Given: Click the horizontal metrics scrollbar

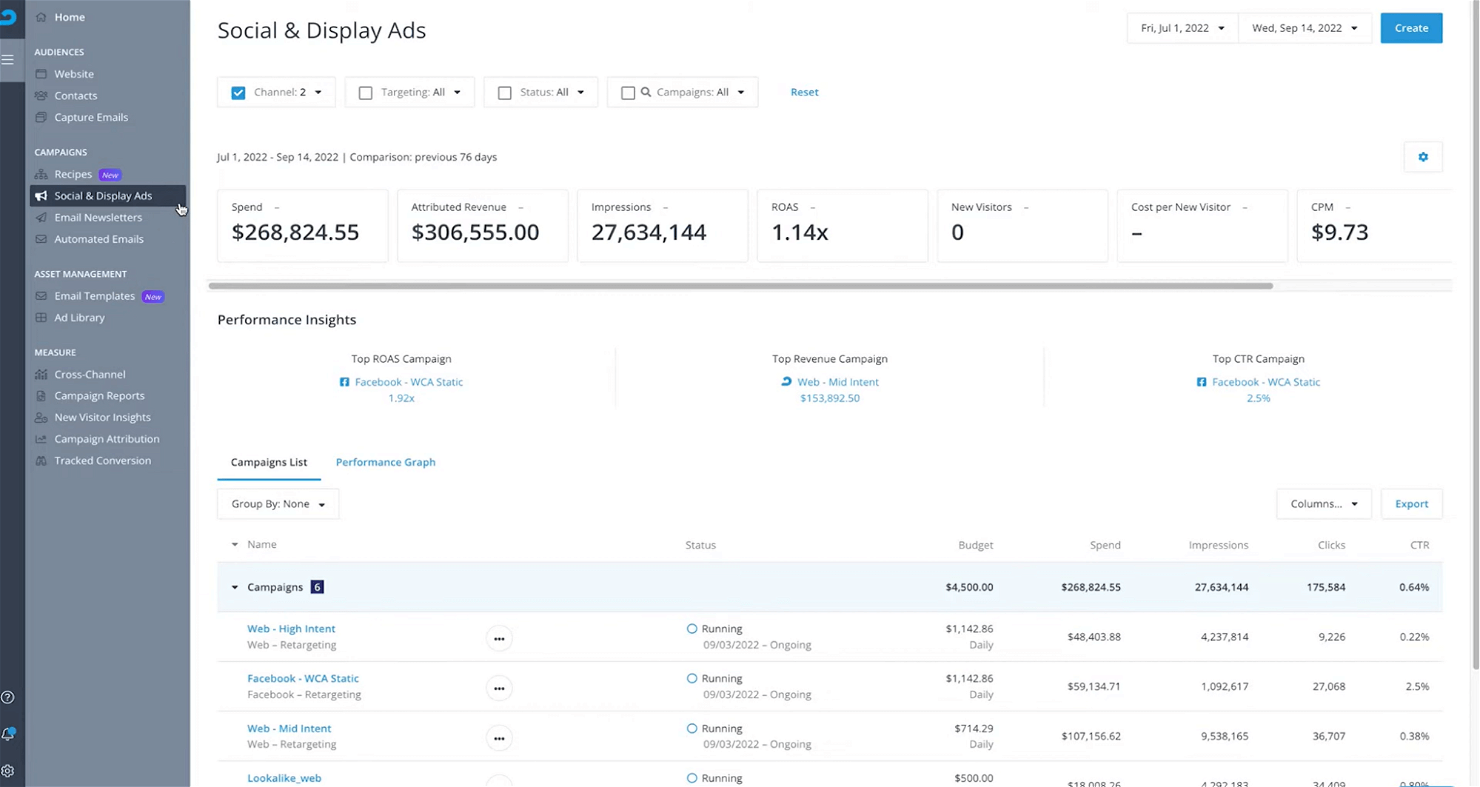Looking at the screenshot, I should point(740,286).
